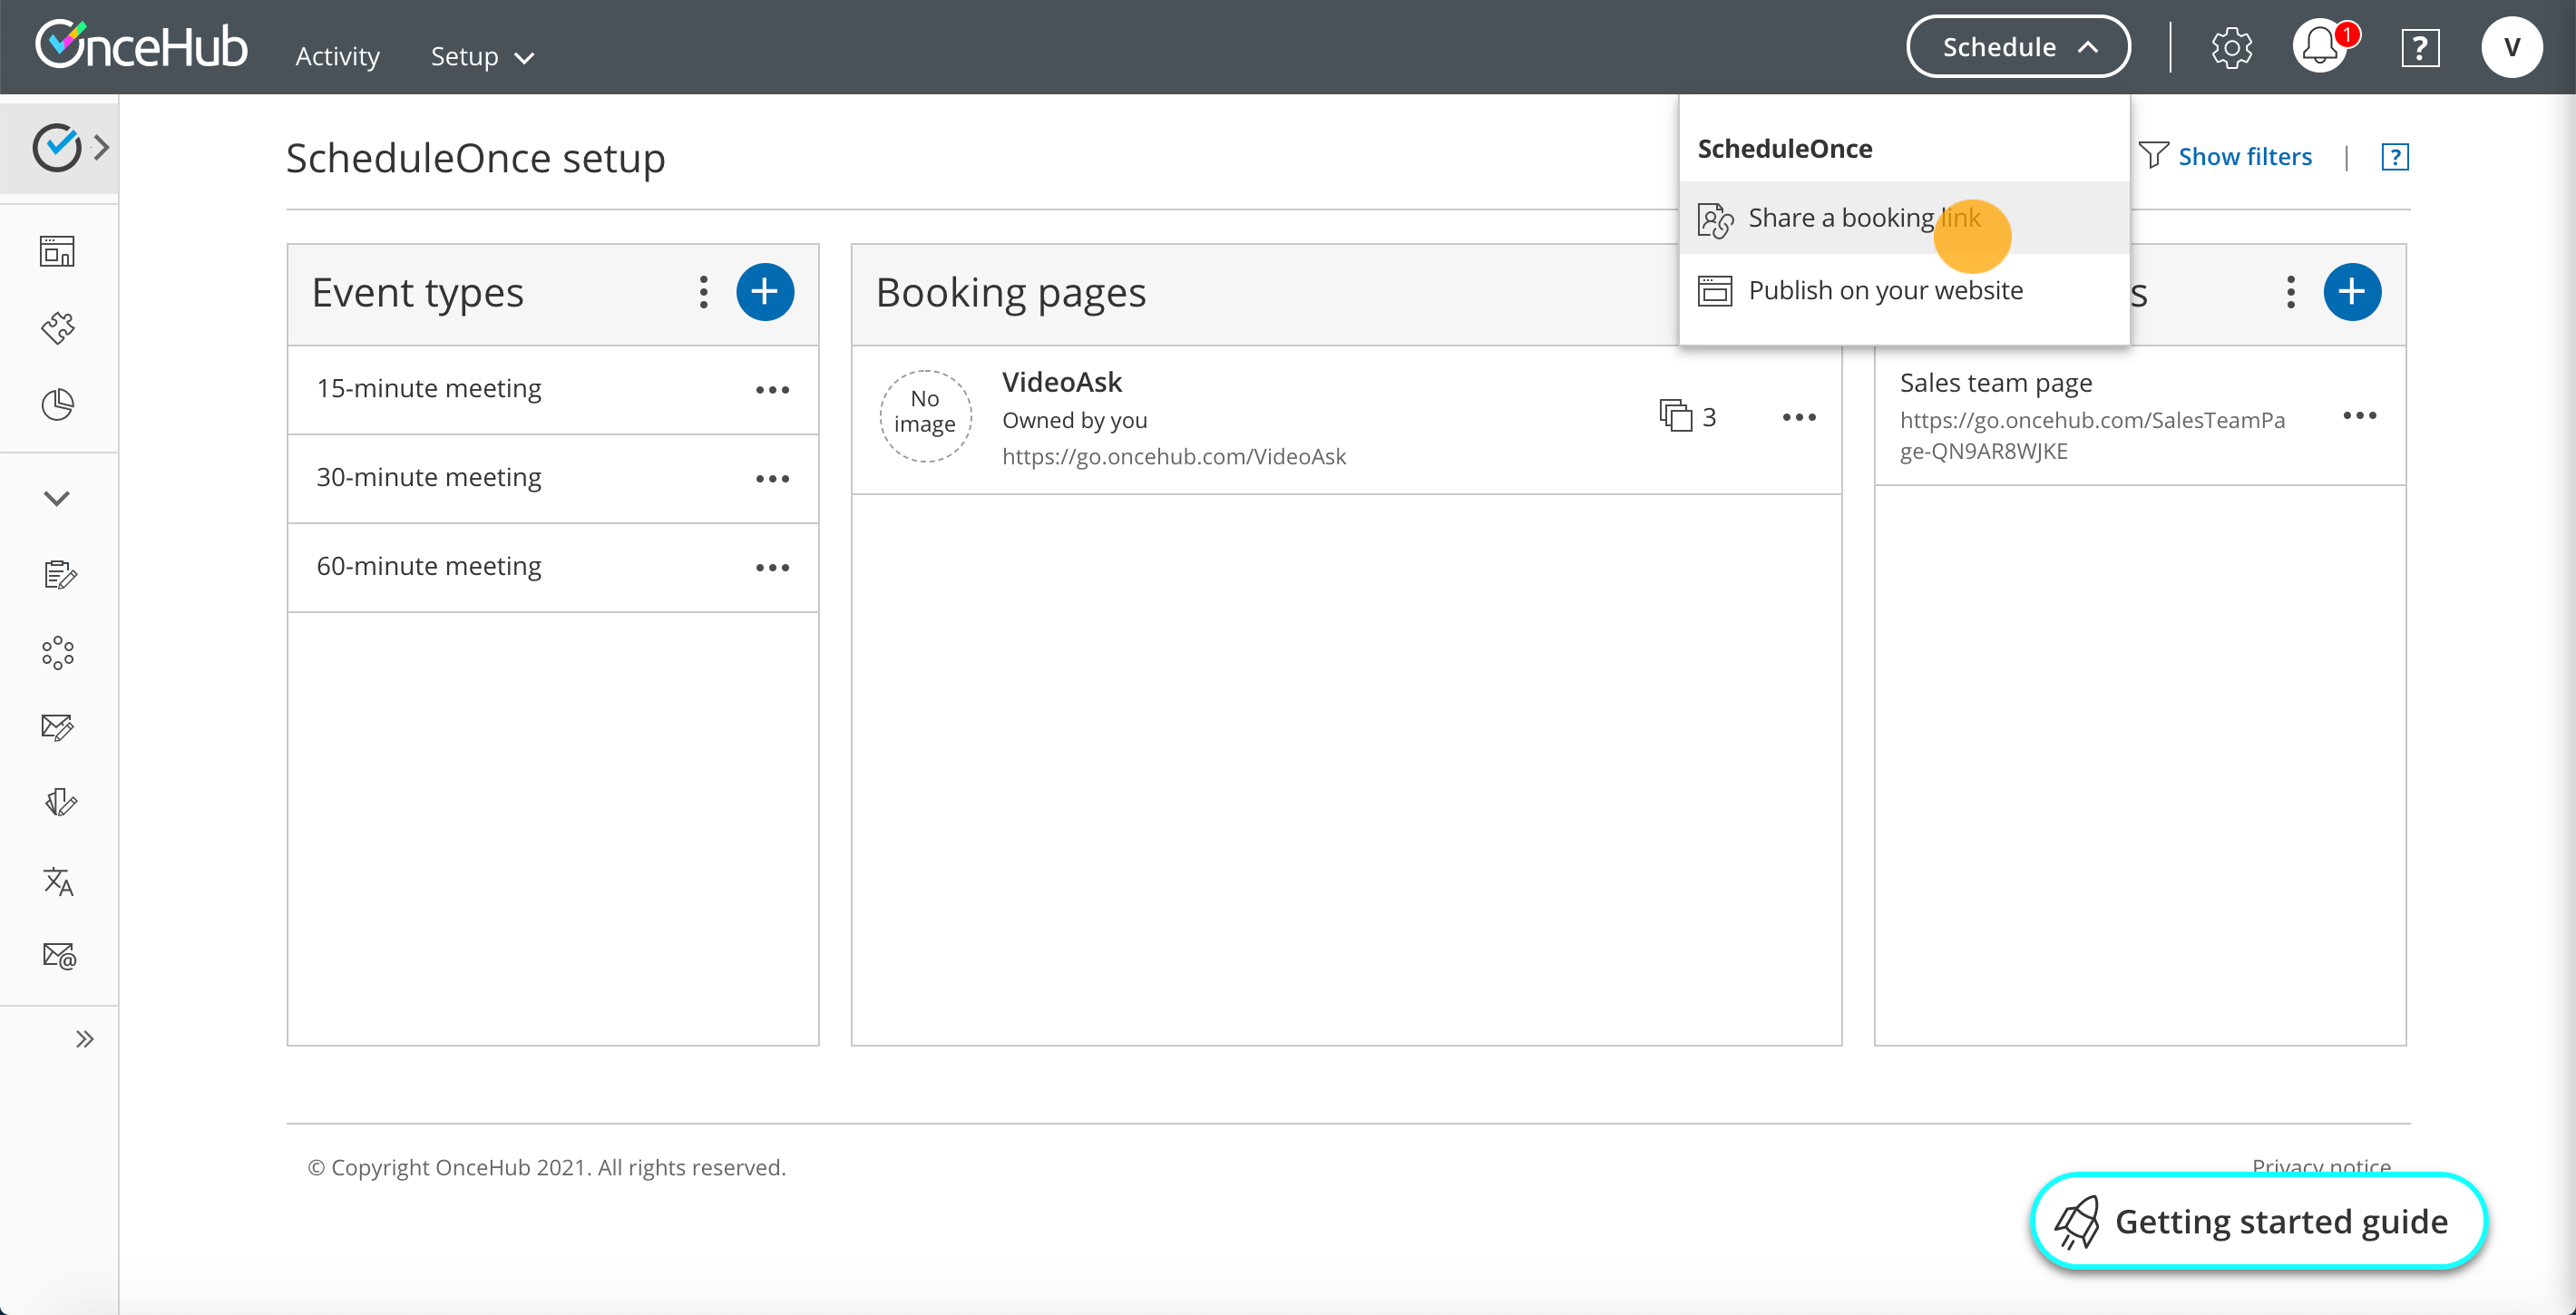
Task: Click Show filters
Action: pos(2245,157)
